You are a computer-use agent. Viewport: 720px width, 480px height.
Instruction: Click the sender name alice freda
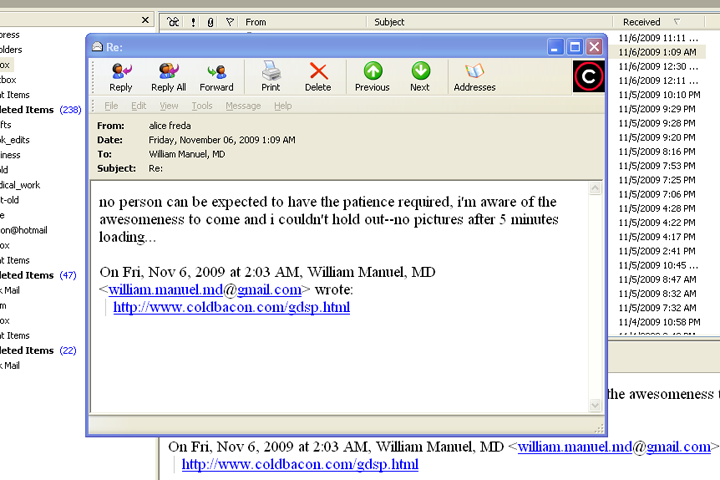click(x=169, y=126)
